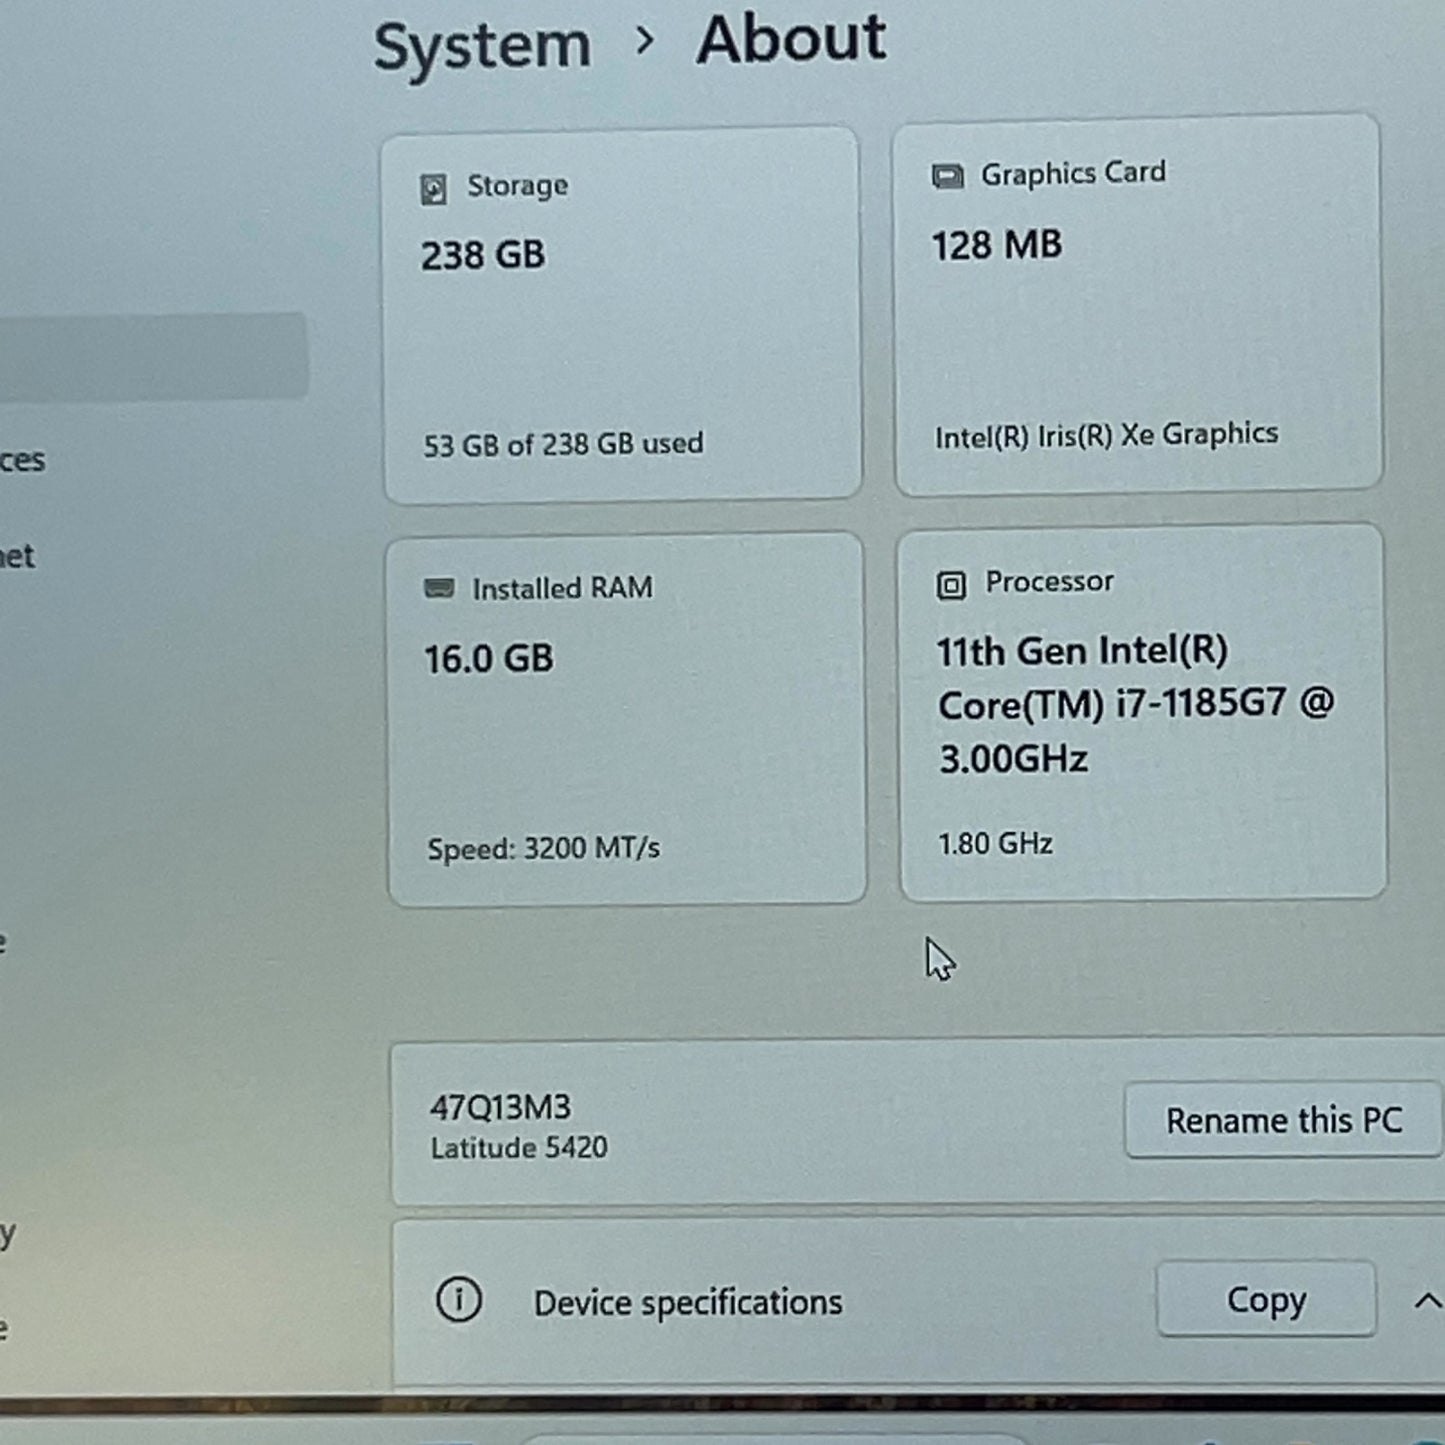Click the Processor chip icon
This screenshot has width=1445, height=1445.
(x=951, y=584)
